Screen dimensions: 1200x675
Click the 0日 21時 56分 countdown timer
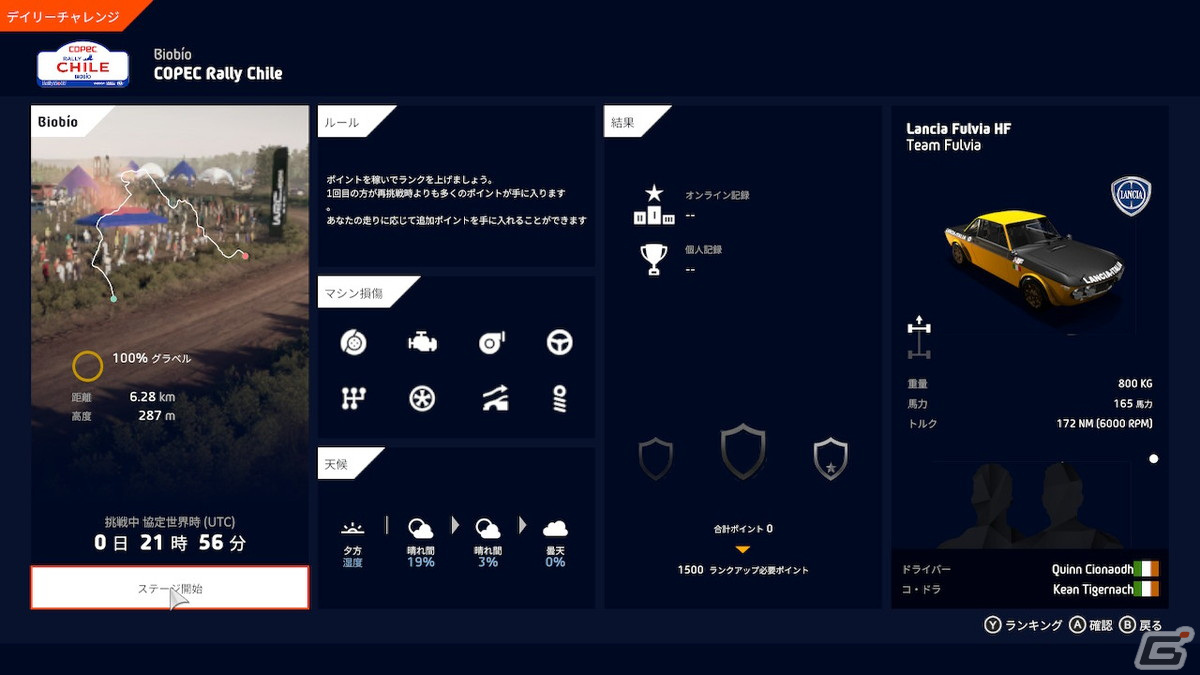point(170,543)
